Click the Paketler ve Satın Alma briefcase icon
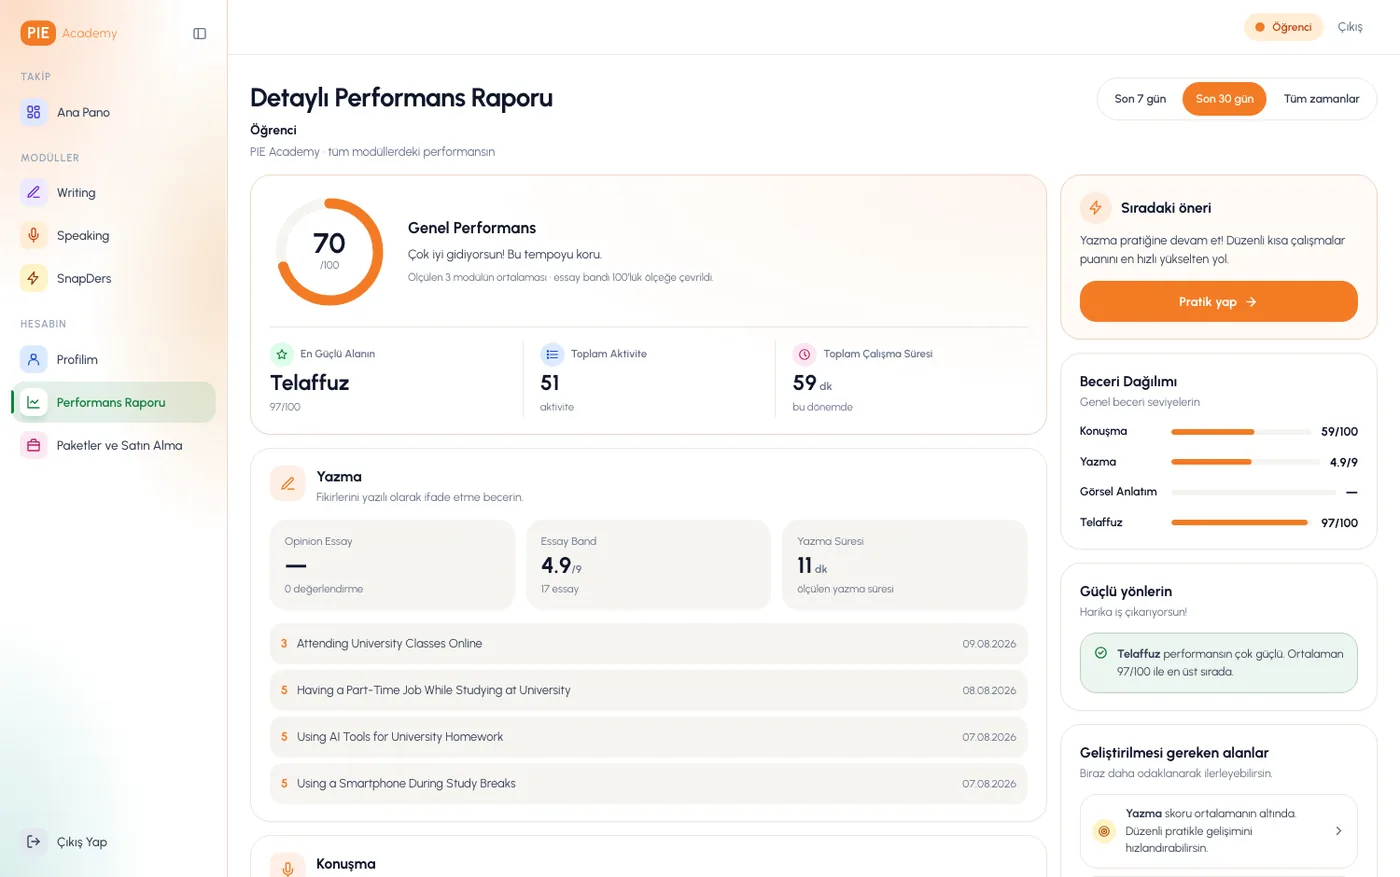The width and height of the screenshot is (1400, 877). point(34,445)
